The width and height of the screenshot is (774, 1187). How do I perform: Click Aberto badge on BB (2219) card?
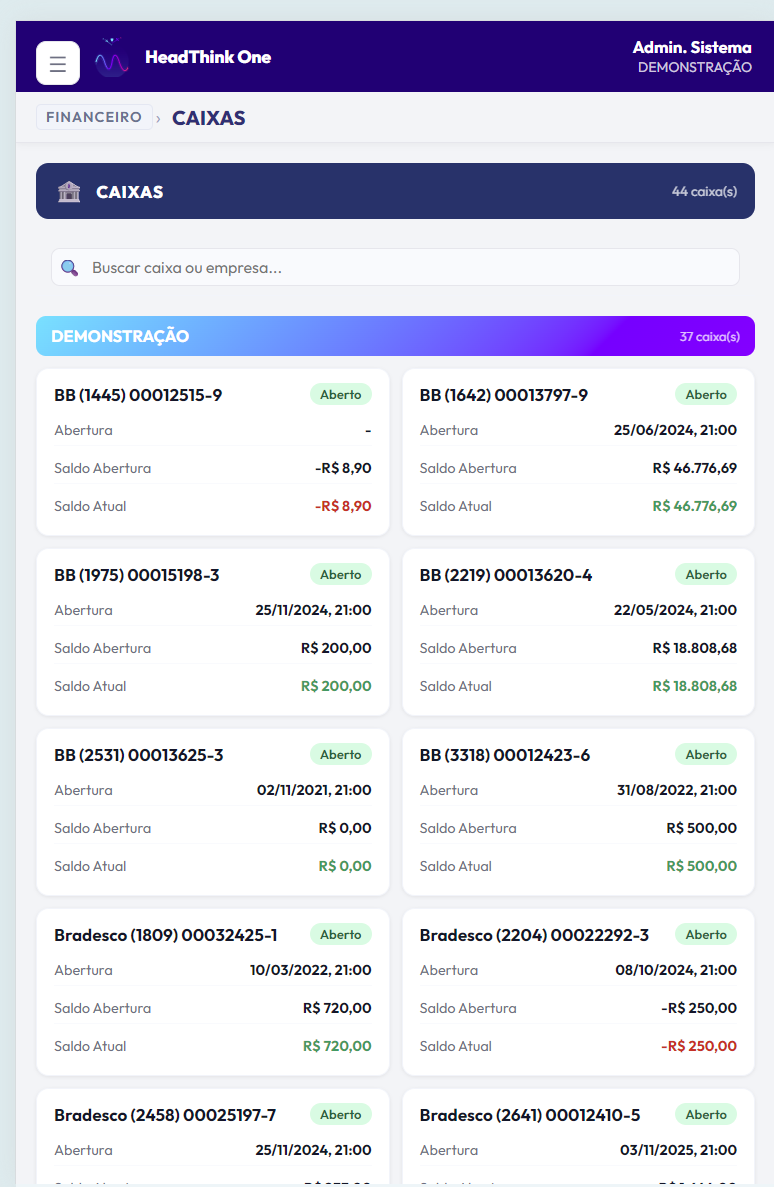click(706, 575)
